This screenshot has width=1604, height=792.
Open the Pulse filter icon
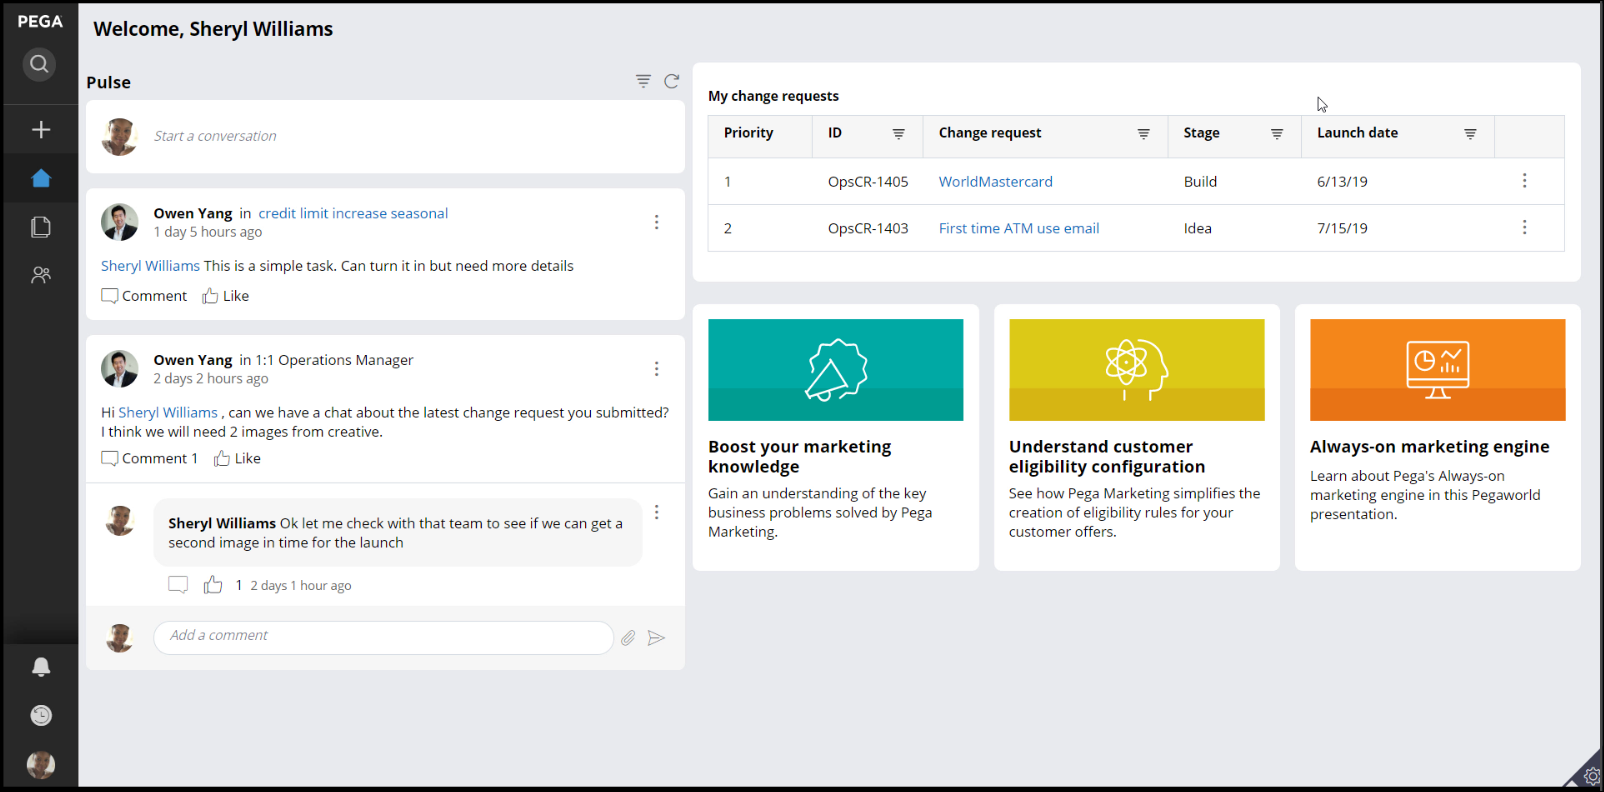click(x=643, y=81)
